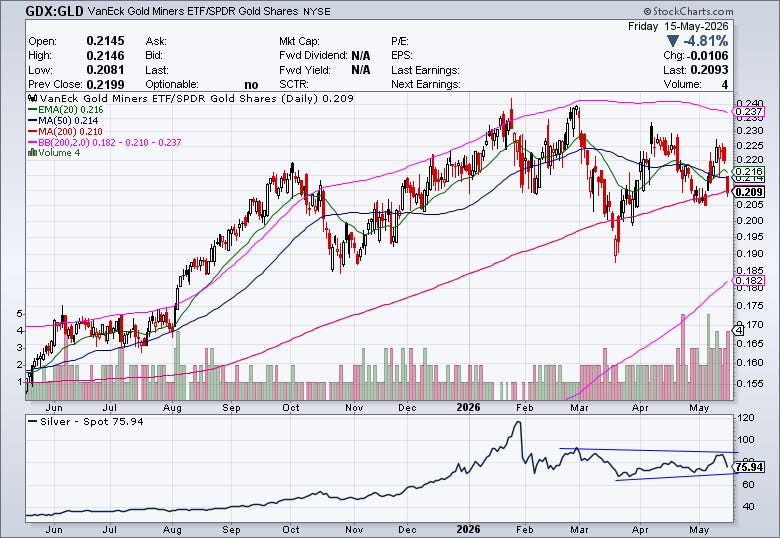780x538 pixels.
Task: Click the 0.200 price axis label
Action: [750, 220]
